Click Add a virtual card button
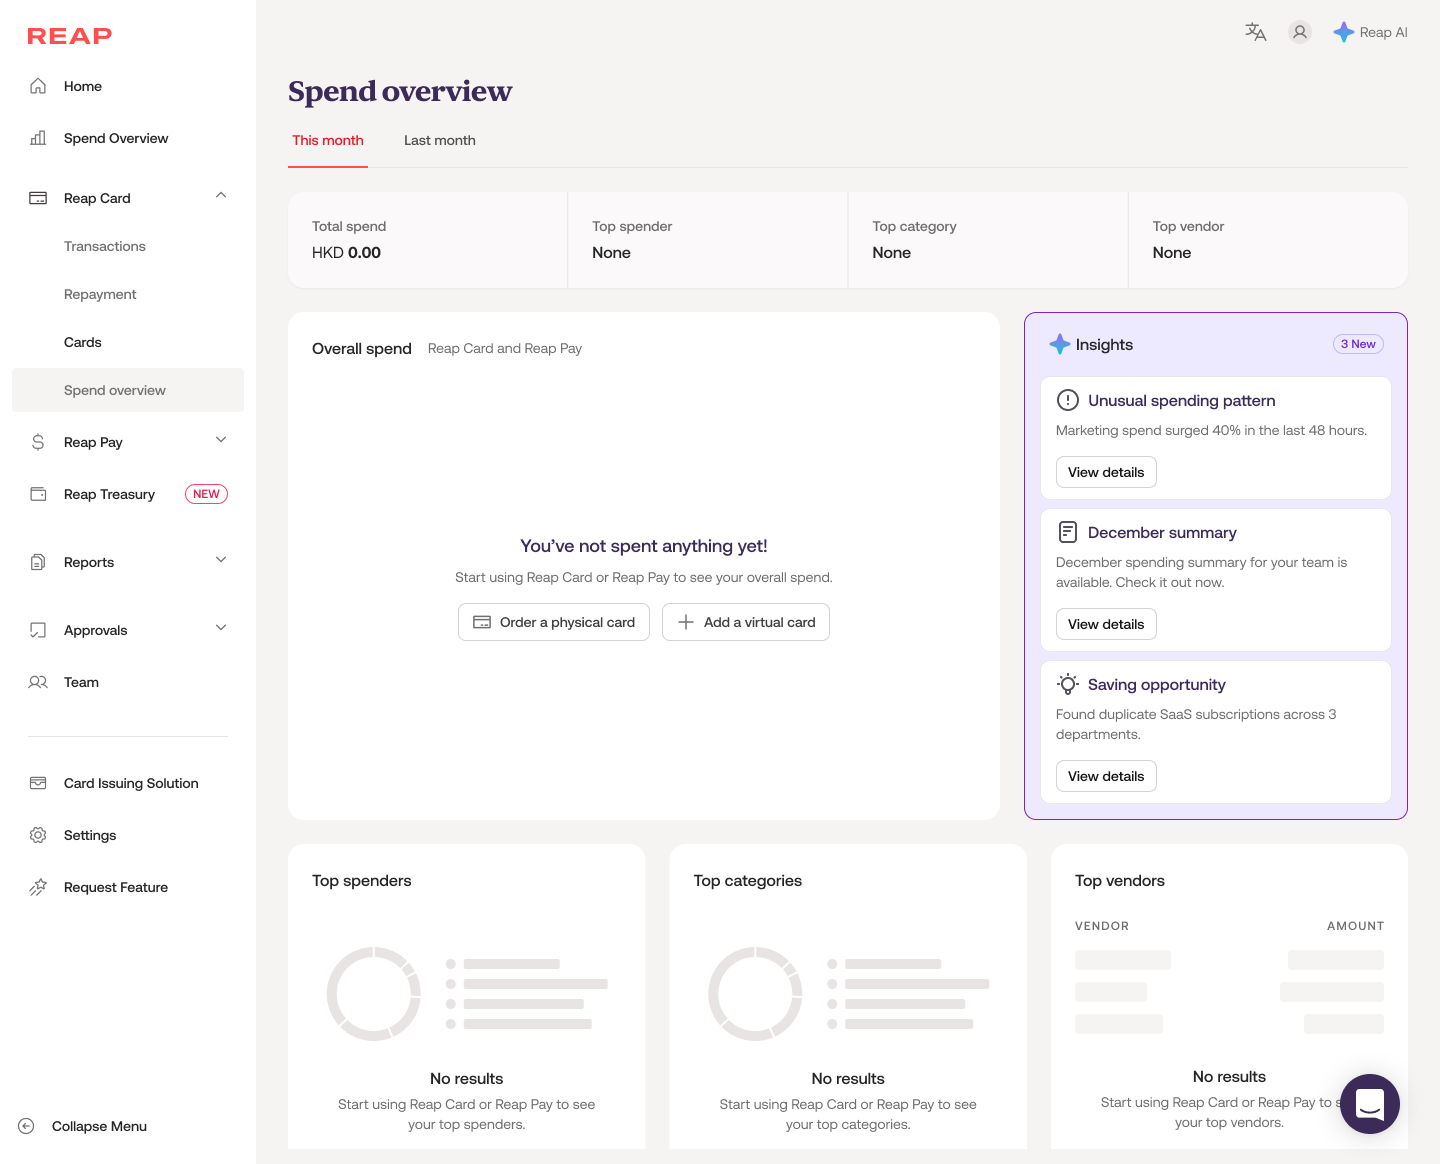This screenshot has height=1164, width=1440. [746, 622]
